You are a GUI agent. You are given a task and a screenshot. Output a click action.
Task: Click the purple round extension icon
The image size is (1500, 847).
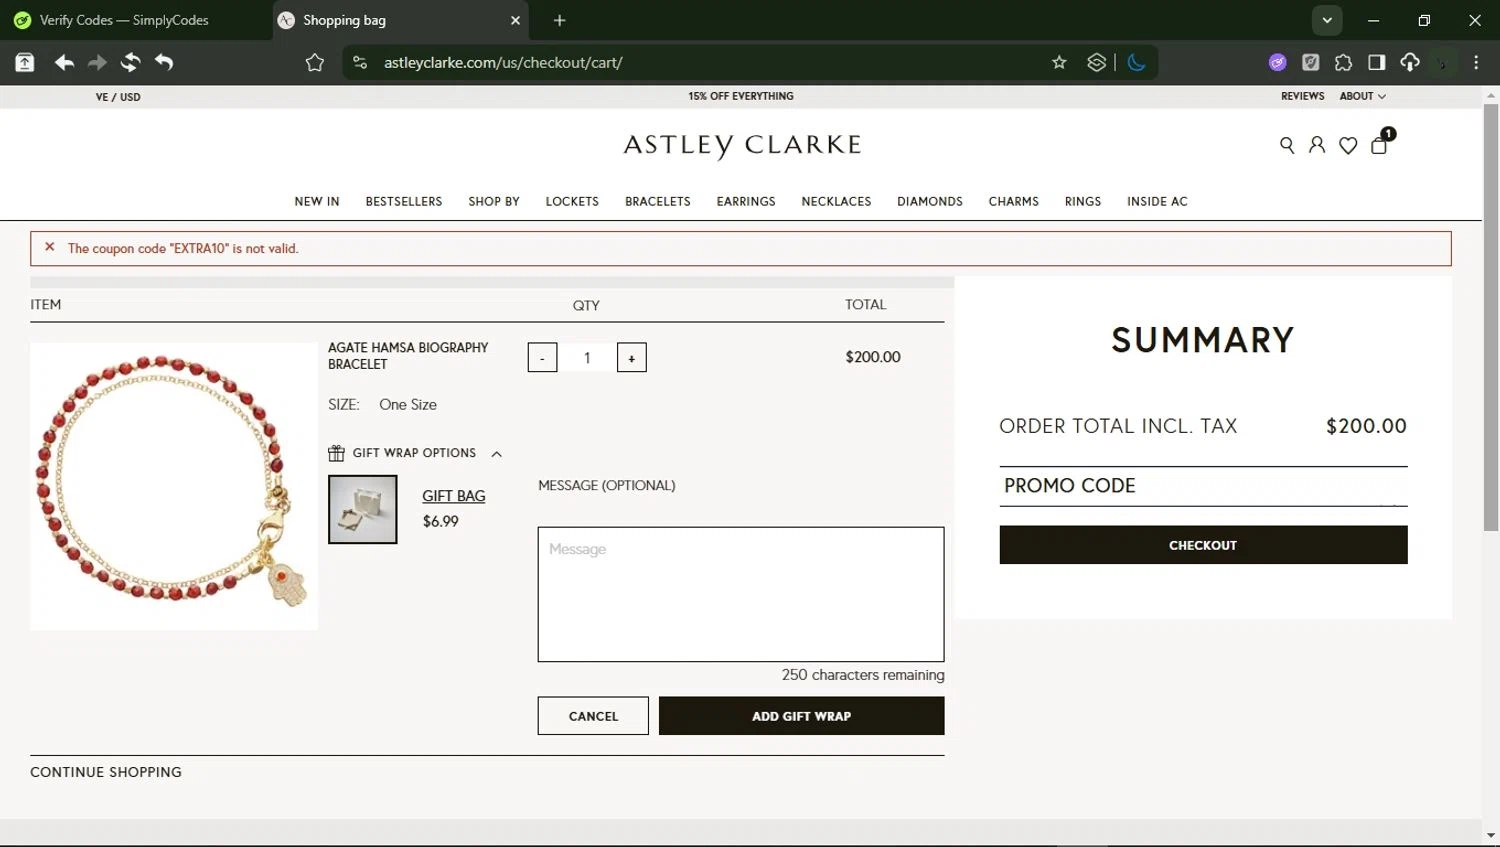pyautogui.click(x=1277, y=62)
